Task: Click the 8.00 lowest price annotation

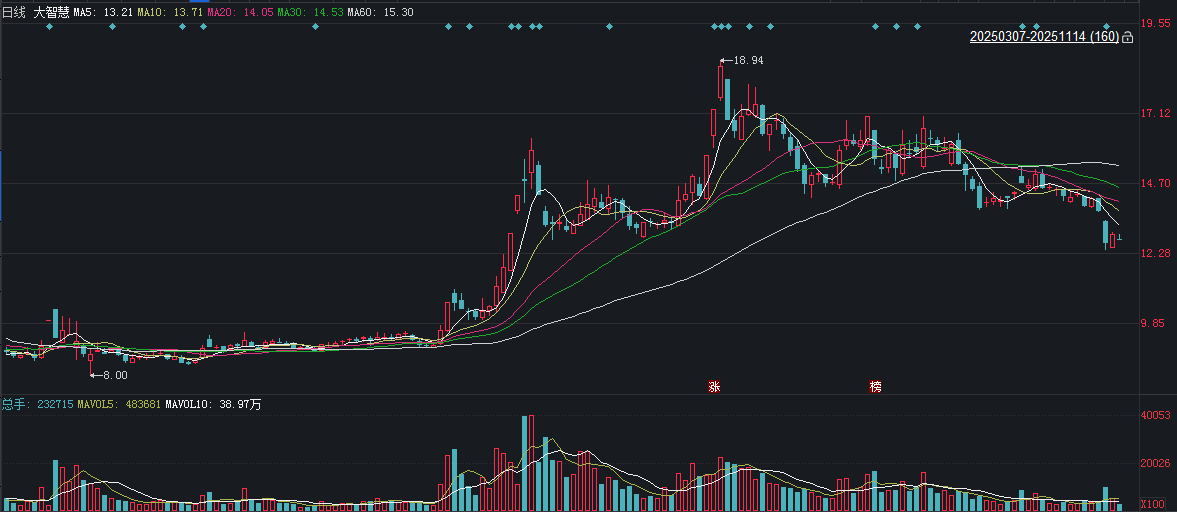Action: point(112,375)
